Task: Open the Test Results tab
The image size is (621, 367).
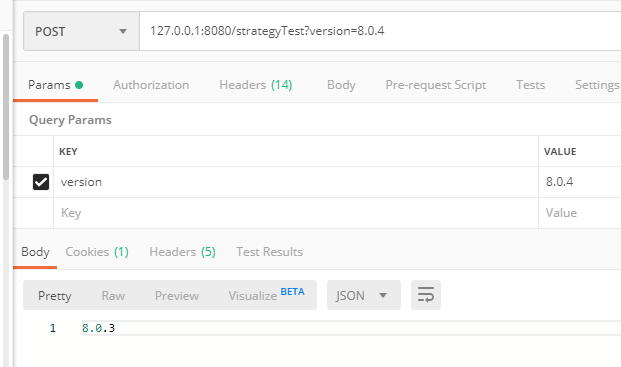Action: 269,252
